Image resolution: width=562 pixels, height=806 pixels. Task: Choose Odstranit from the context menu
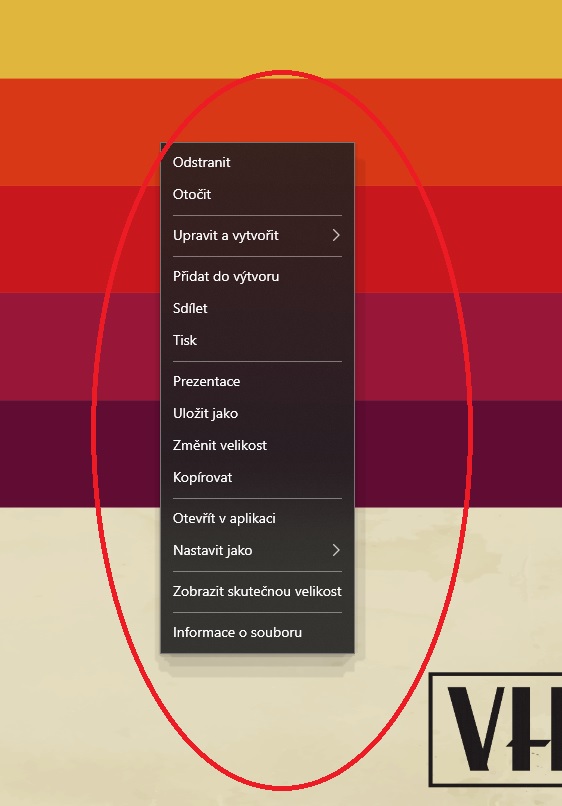click(x=257, y=162)
